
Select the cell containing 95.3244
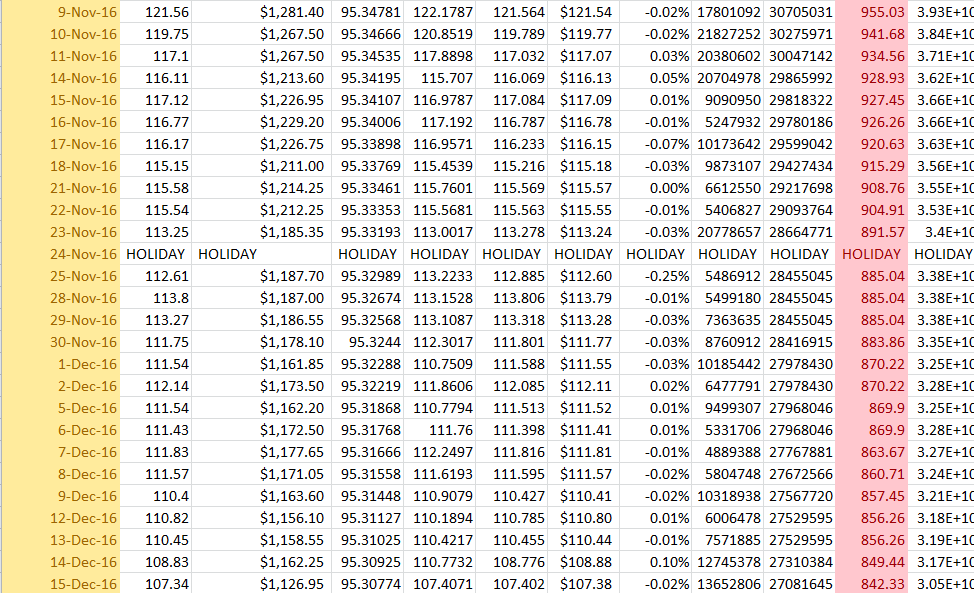click(x=371, y=342)
